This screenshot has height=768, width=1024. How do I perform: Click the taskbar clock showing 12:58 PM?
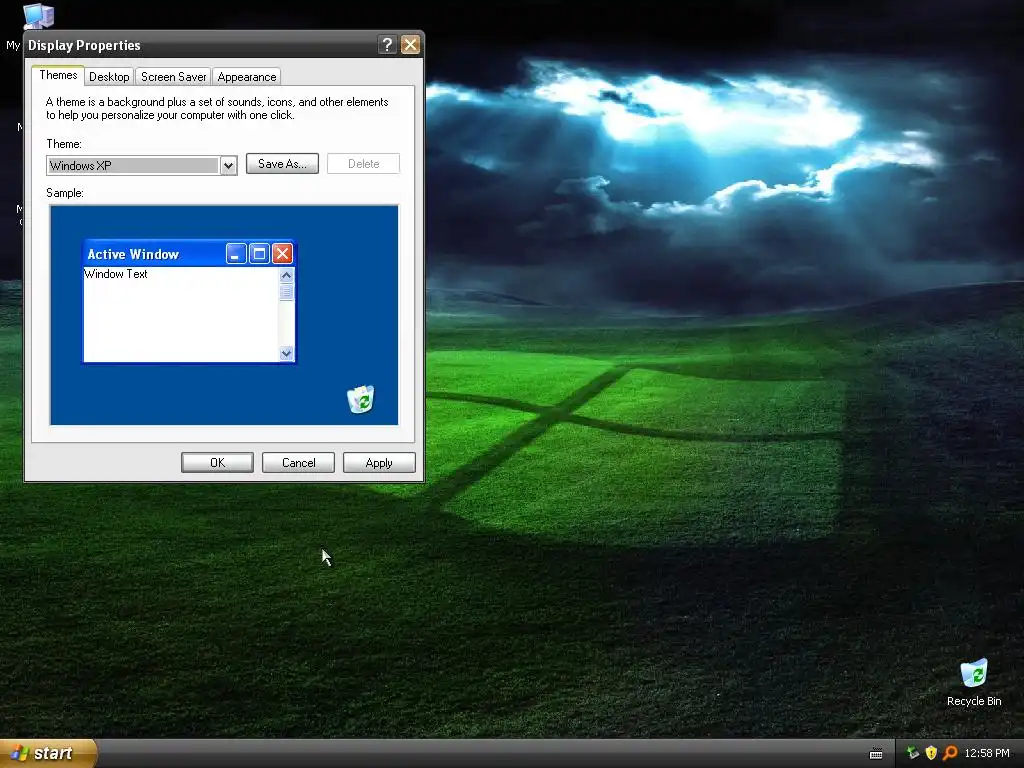click(x=987, y=753)
